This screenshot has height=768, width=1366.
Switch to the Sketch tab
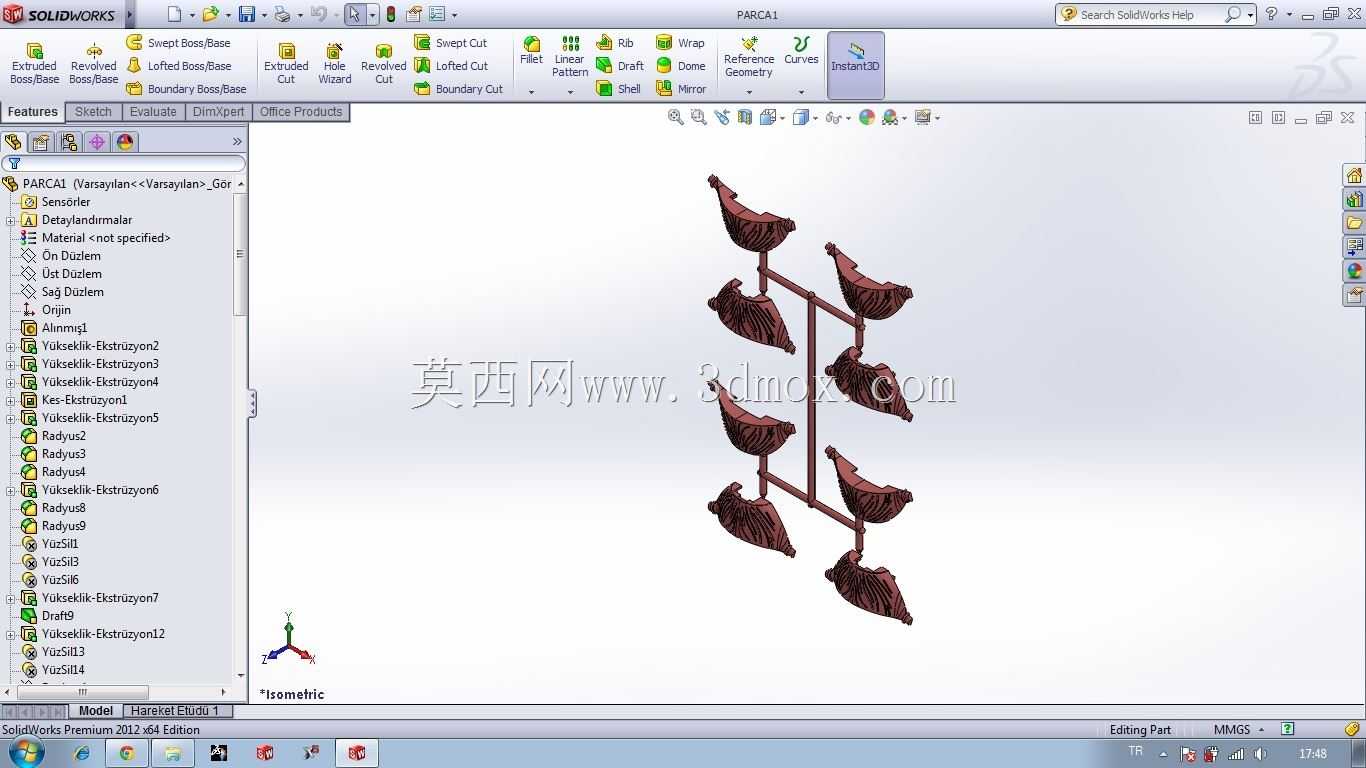tap(93, 112)
